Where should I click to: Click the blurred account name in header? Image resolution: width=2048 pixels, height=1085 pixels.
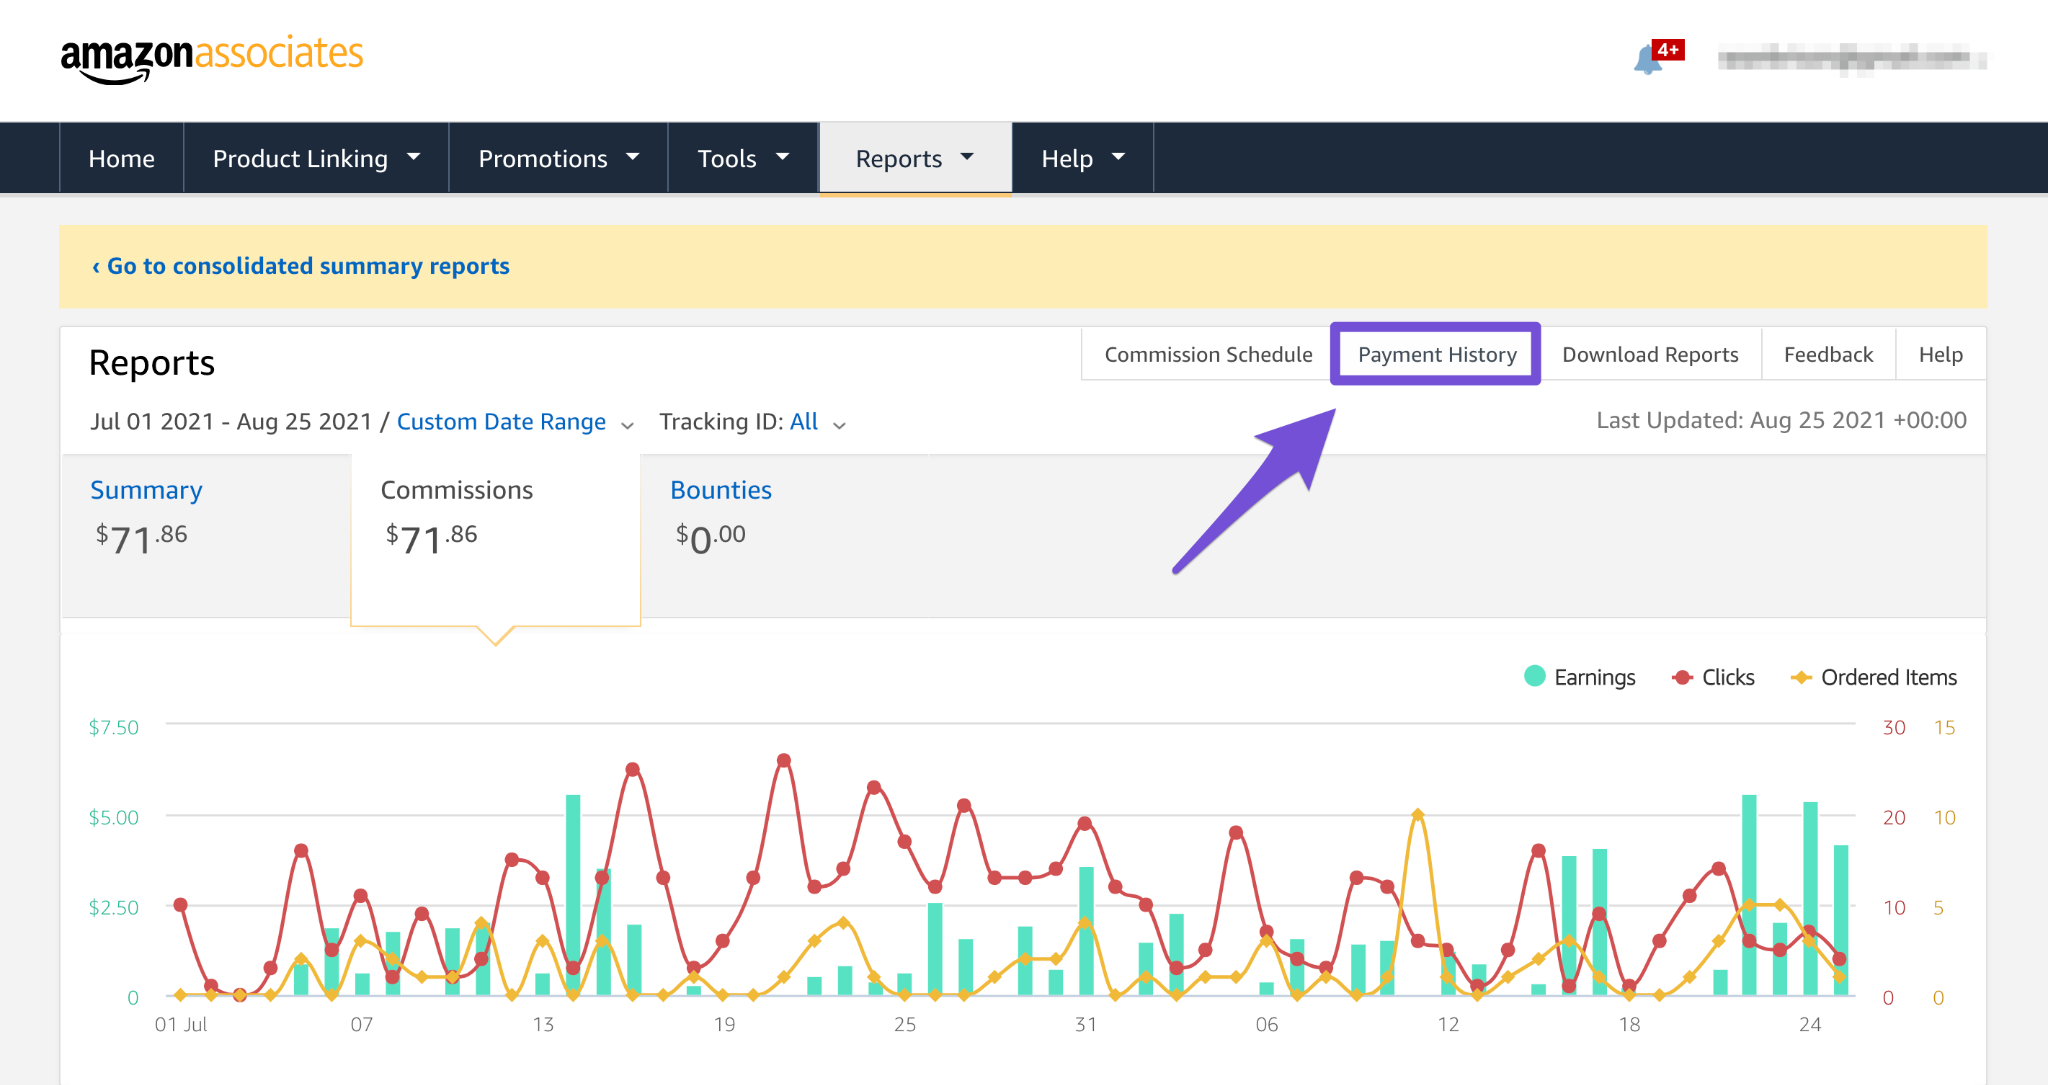click(1852, 60)
